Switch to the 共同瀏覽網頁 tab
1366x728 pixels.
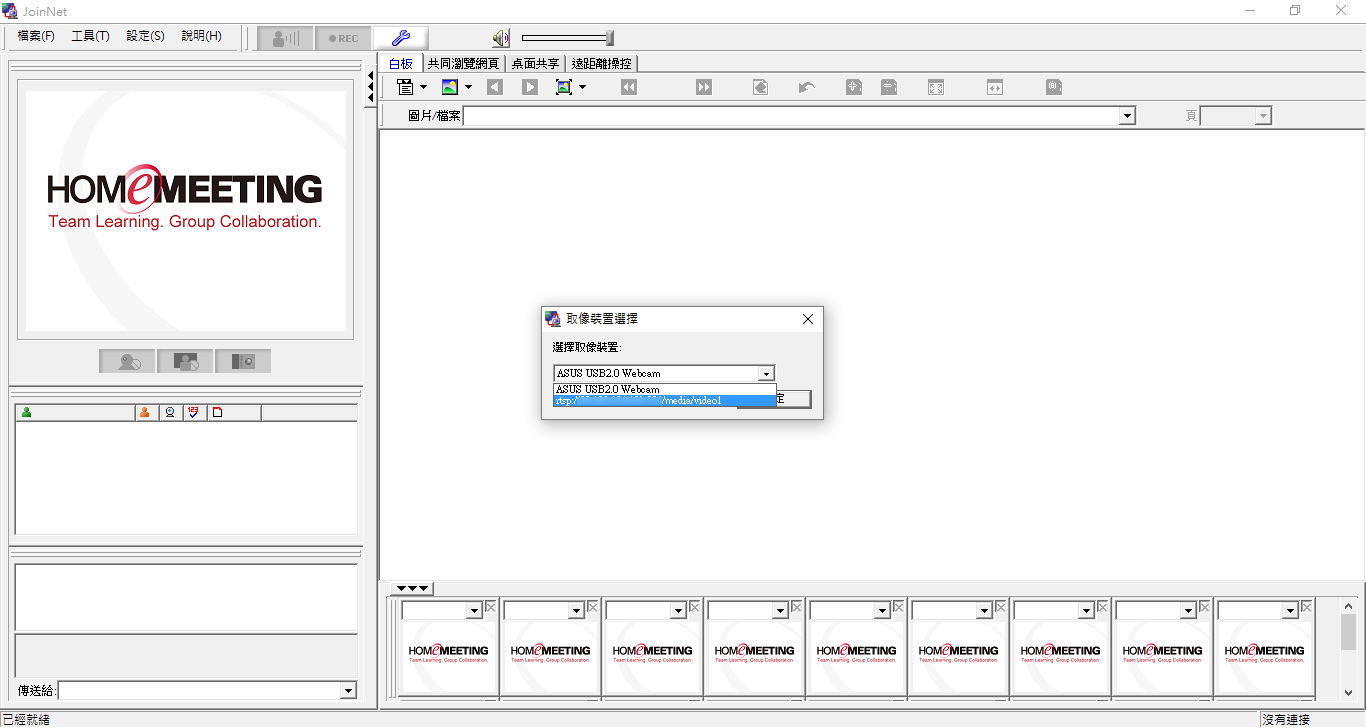pyautogui.click(x=463, y=63)
